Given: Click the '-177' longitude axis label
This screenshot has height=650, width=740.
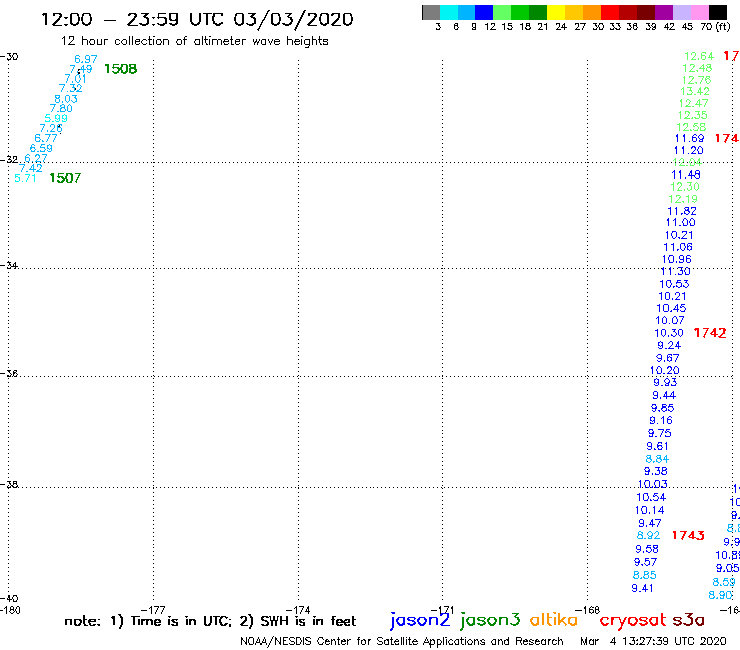Looking at the screenshot, I should coord(152,610).
